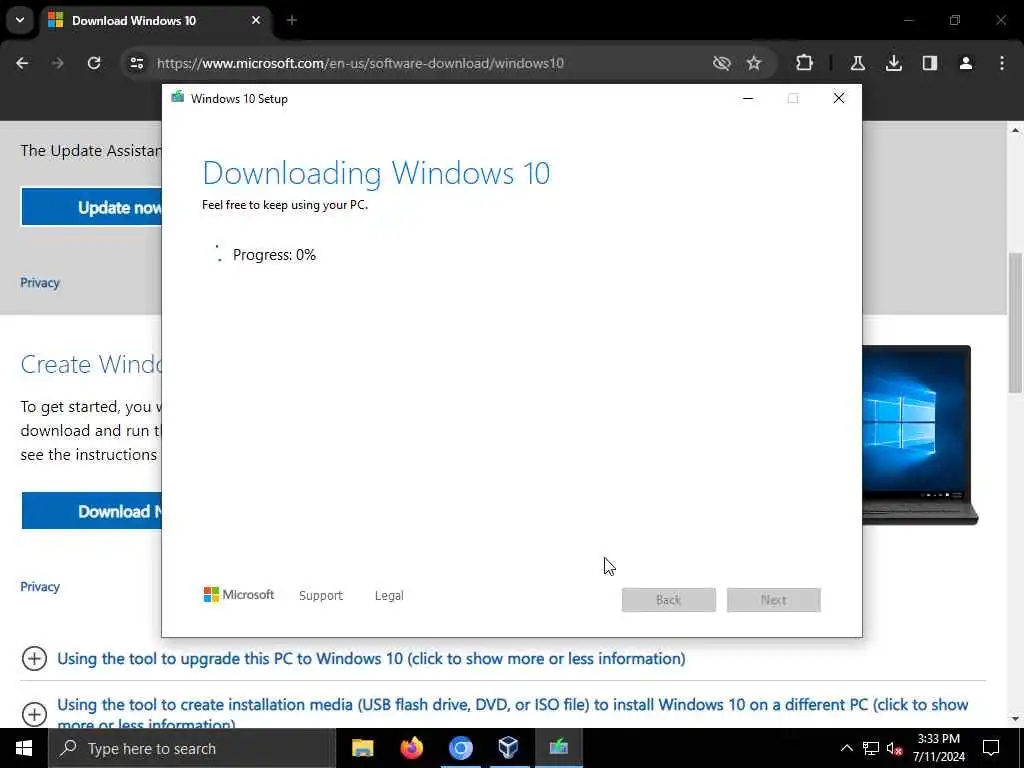This screenshot has height=768, width=1024.
Task: Launch Firefox from the taskbar
Action: tap(411, 748)
